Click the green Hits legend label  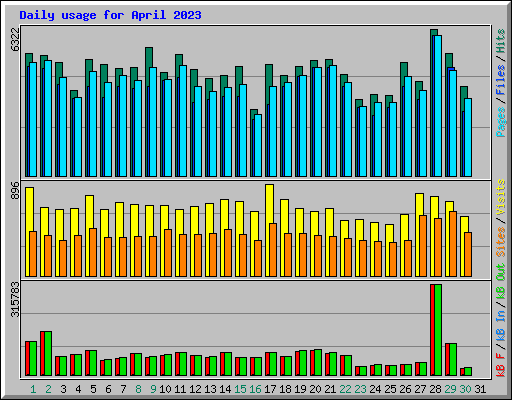(x=501, y=41)
